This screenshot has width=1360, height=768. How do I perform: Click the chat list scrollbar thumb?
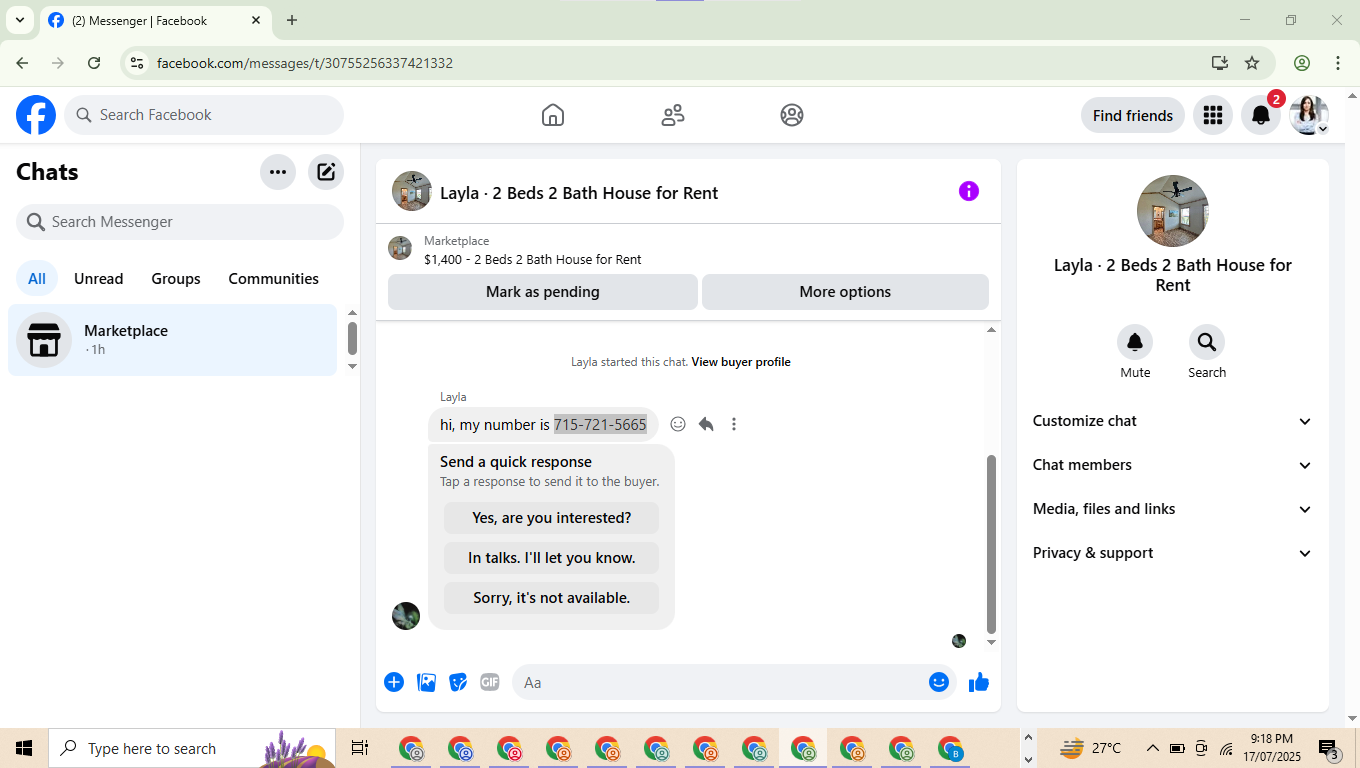pos(352,338)
